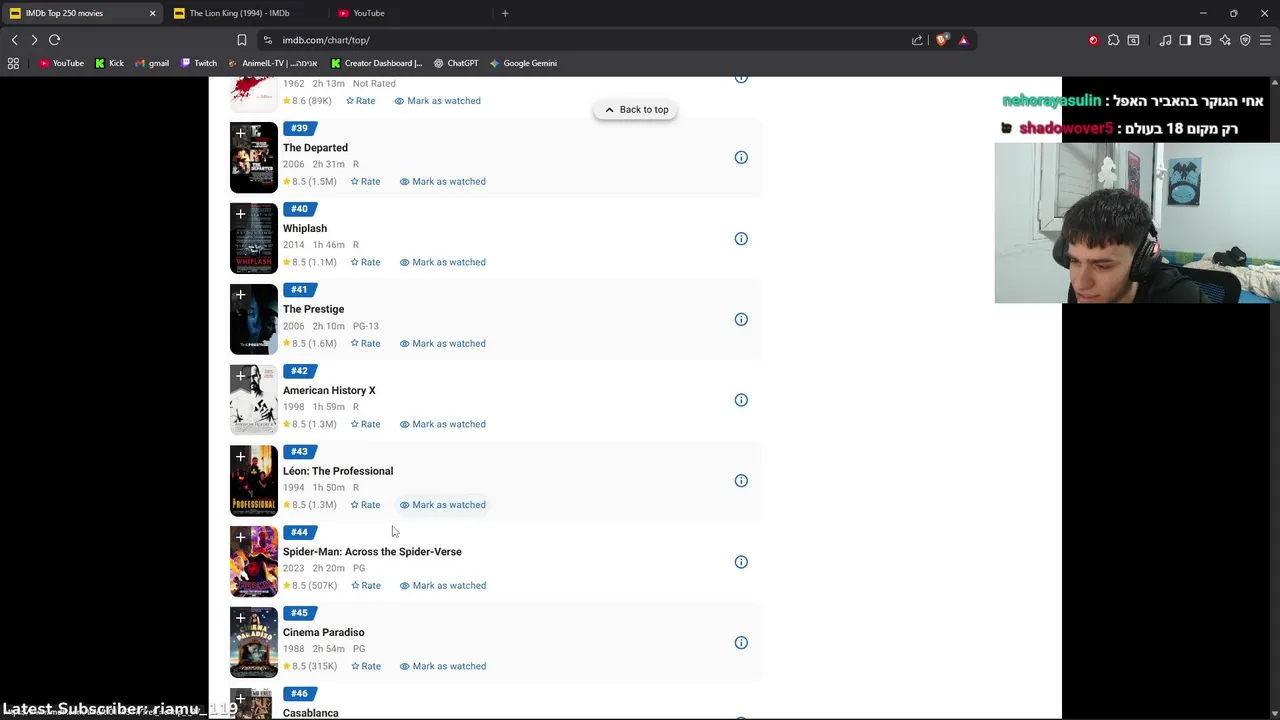
Task: Reload the page
Action: pos(54,40)
